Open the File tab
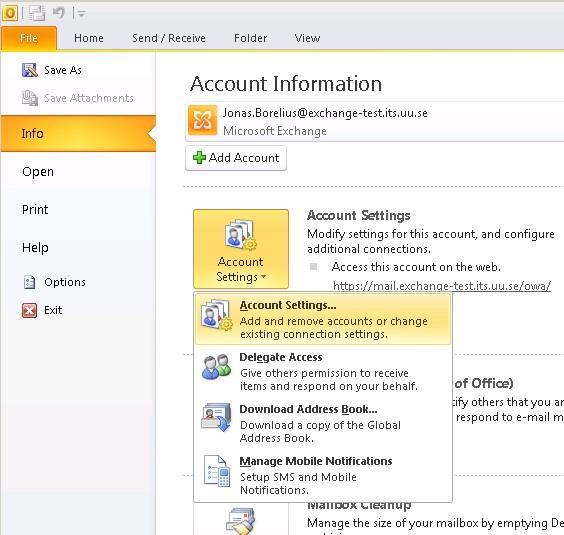The image size is (564, 535). pyautogui.click(x=29, y=38)
